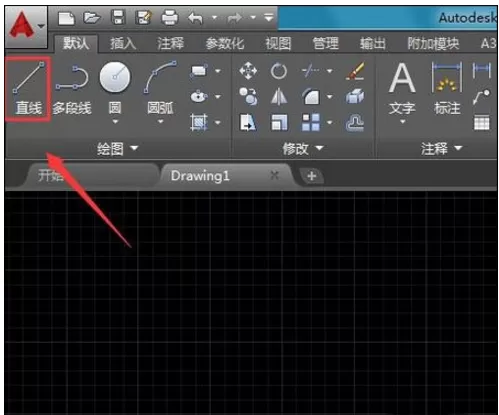Open the rectangle tool dropdown arrow
The image size is (499, 415).
[x=218, y=71]
